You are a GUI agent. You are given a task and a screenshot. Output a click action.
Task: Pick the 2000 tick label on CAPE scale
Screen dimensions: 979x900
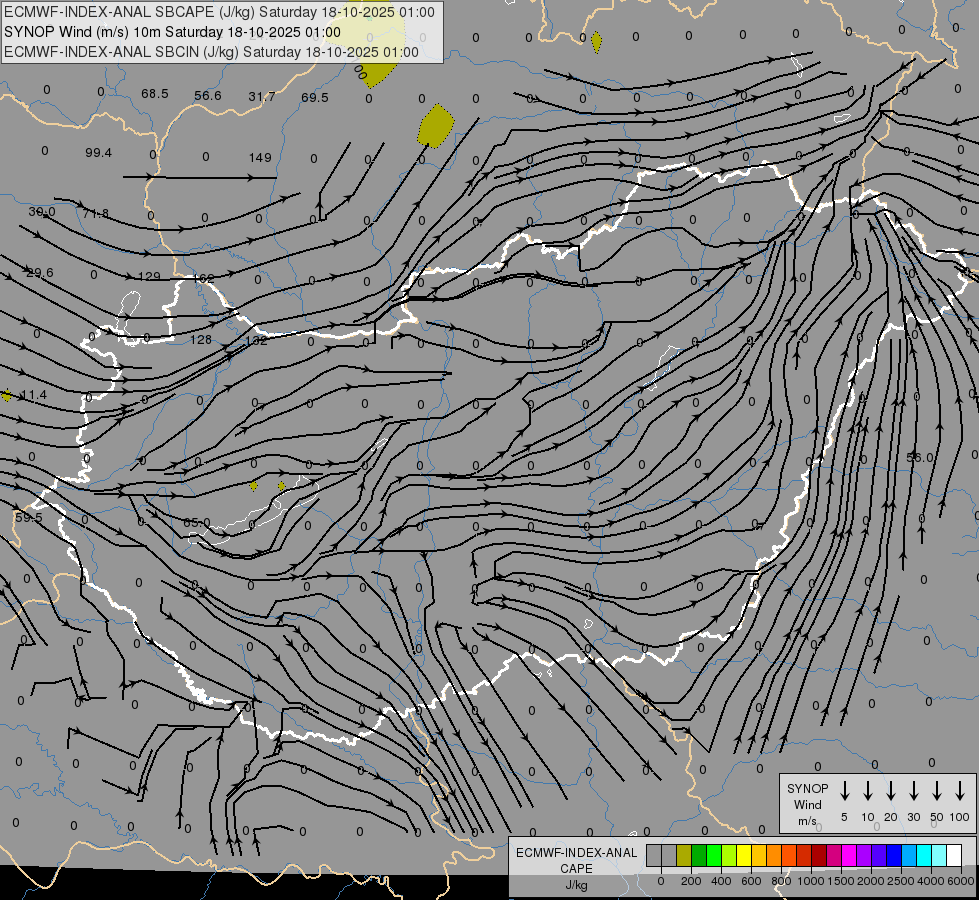[871, 881]
